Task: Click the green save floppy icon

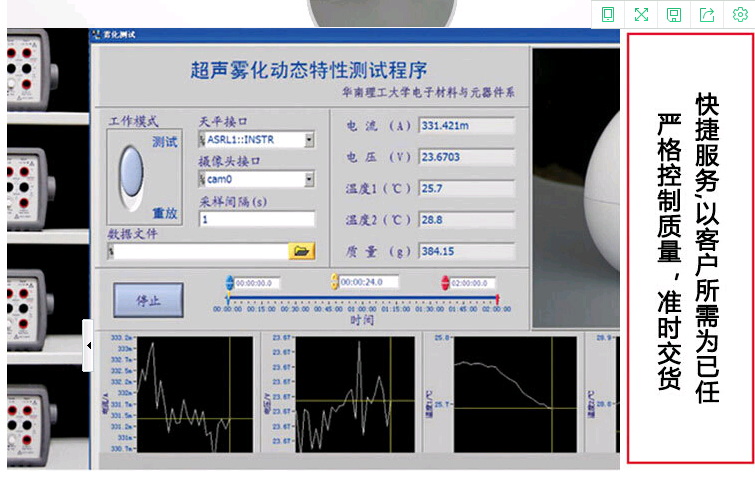Action: [x=674, y=14]
